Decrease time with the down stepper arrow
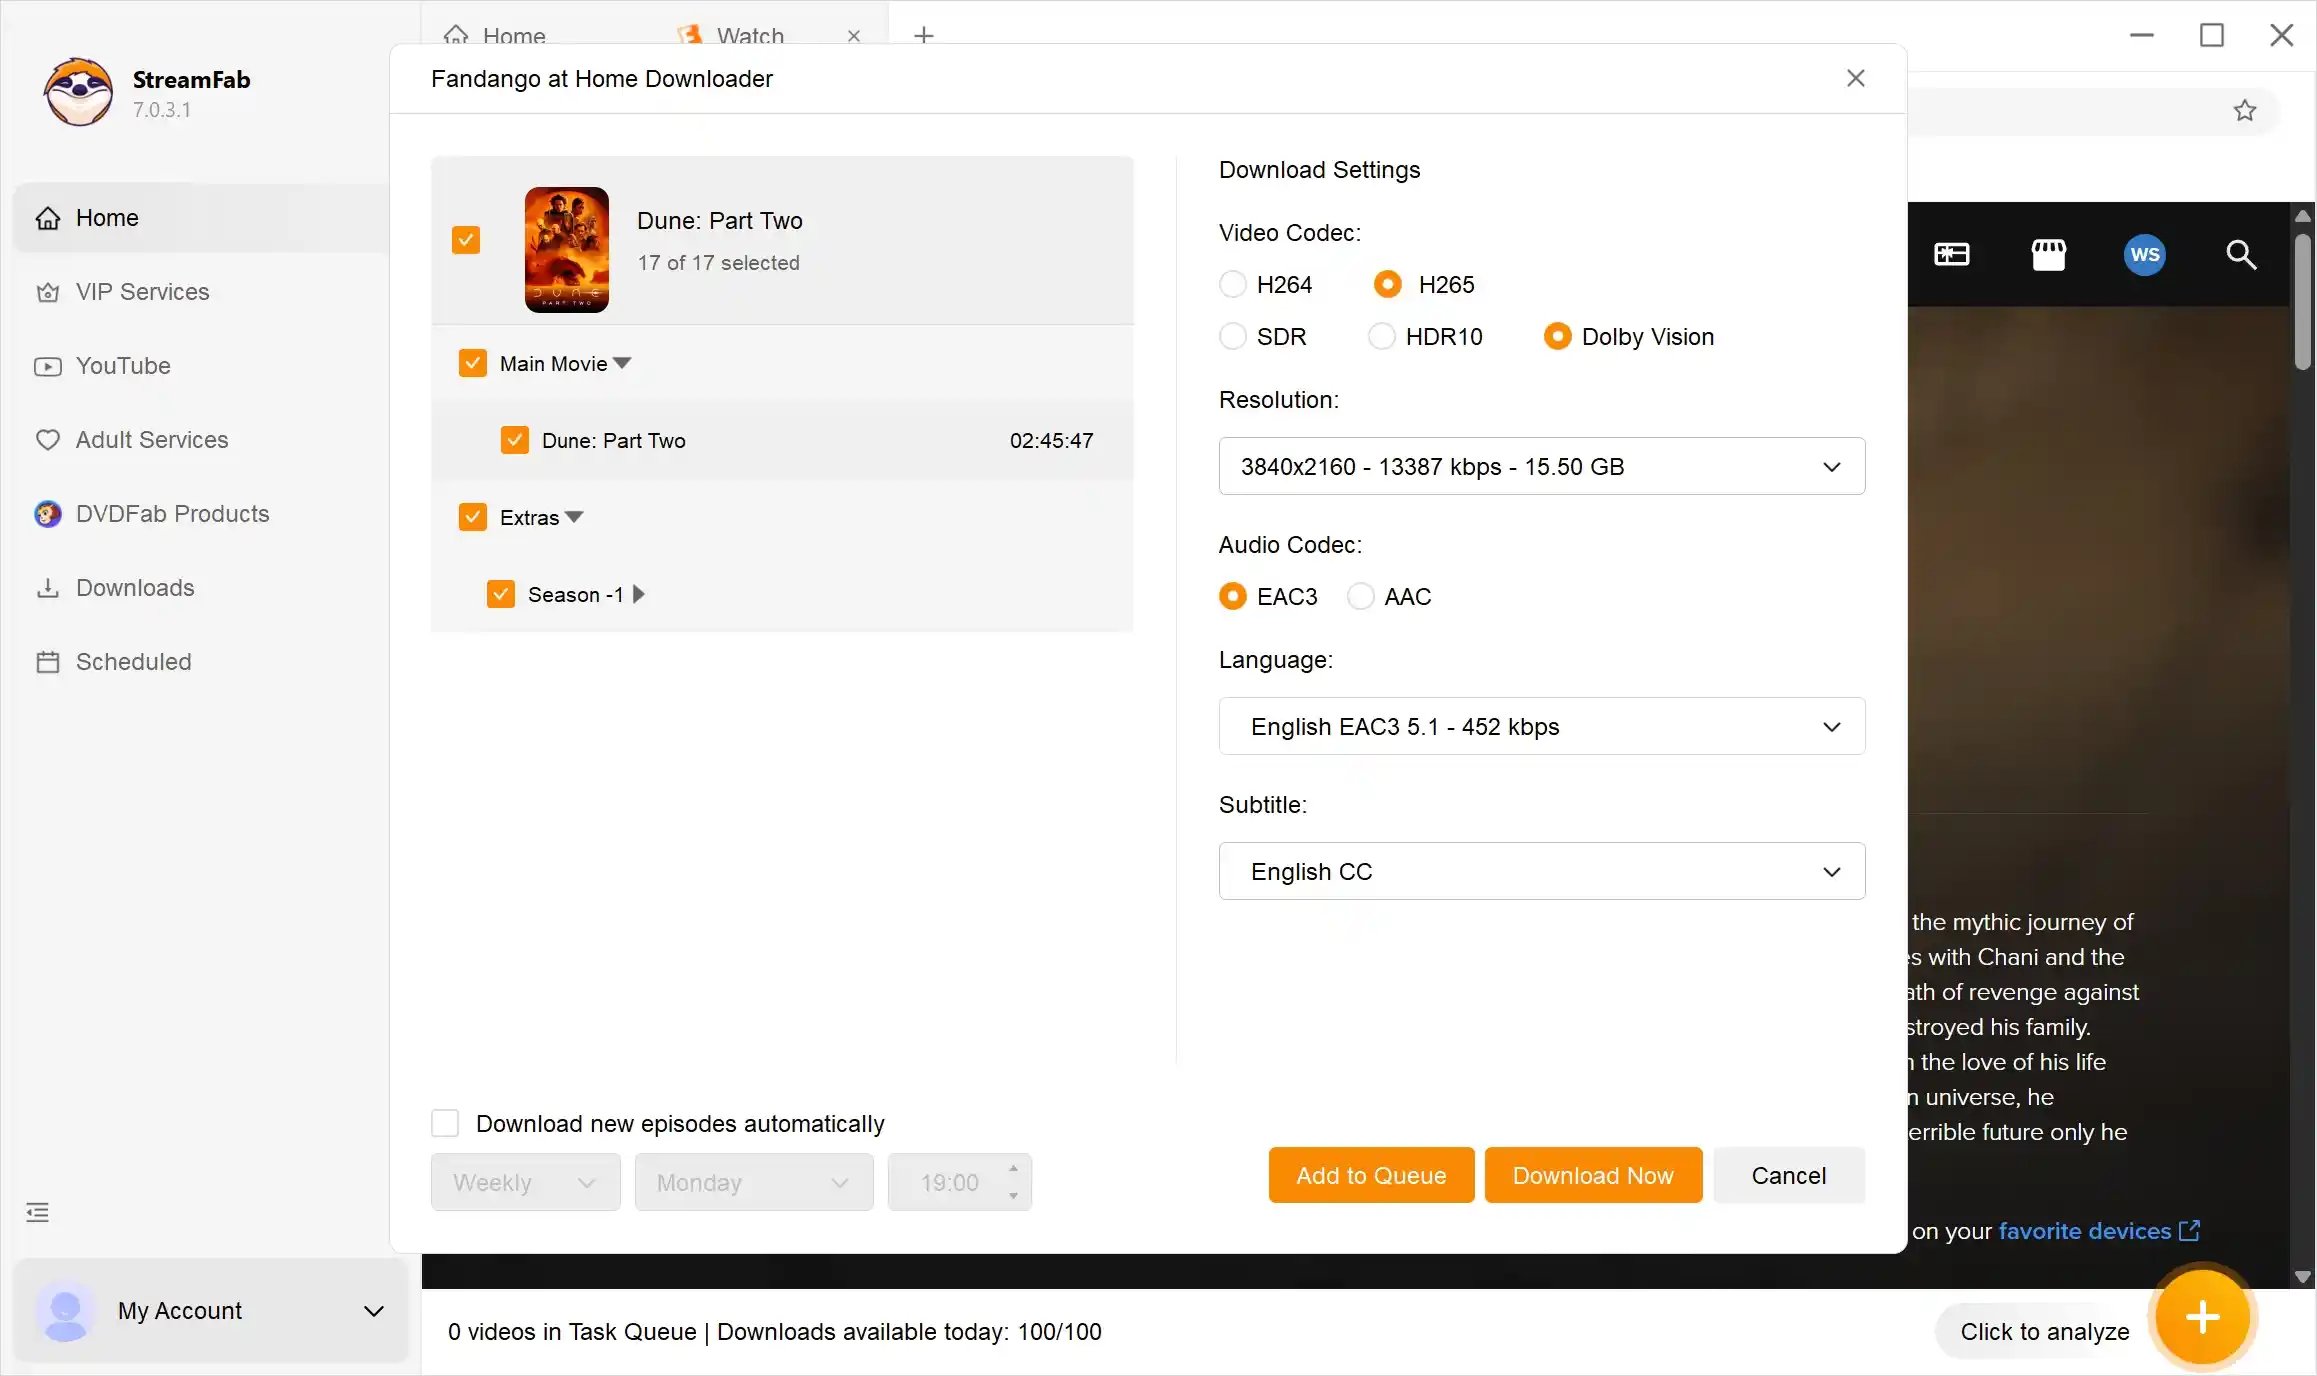The width and height of the screenshot is (2317, 1376). pos(1014,1196)
